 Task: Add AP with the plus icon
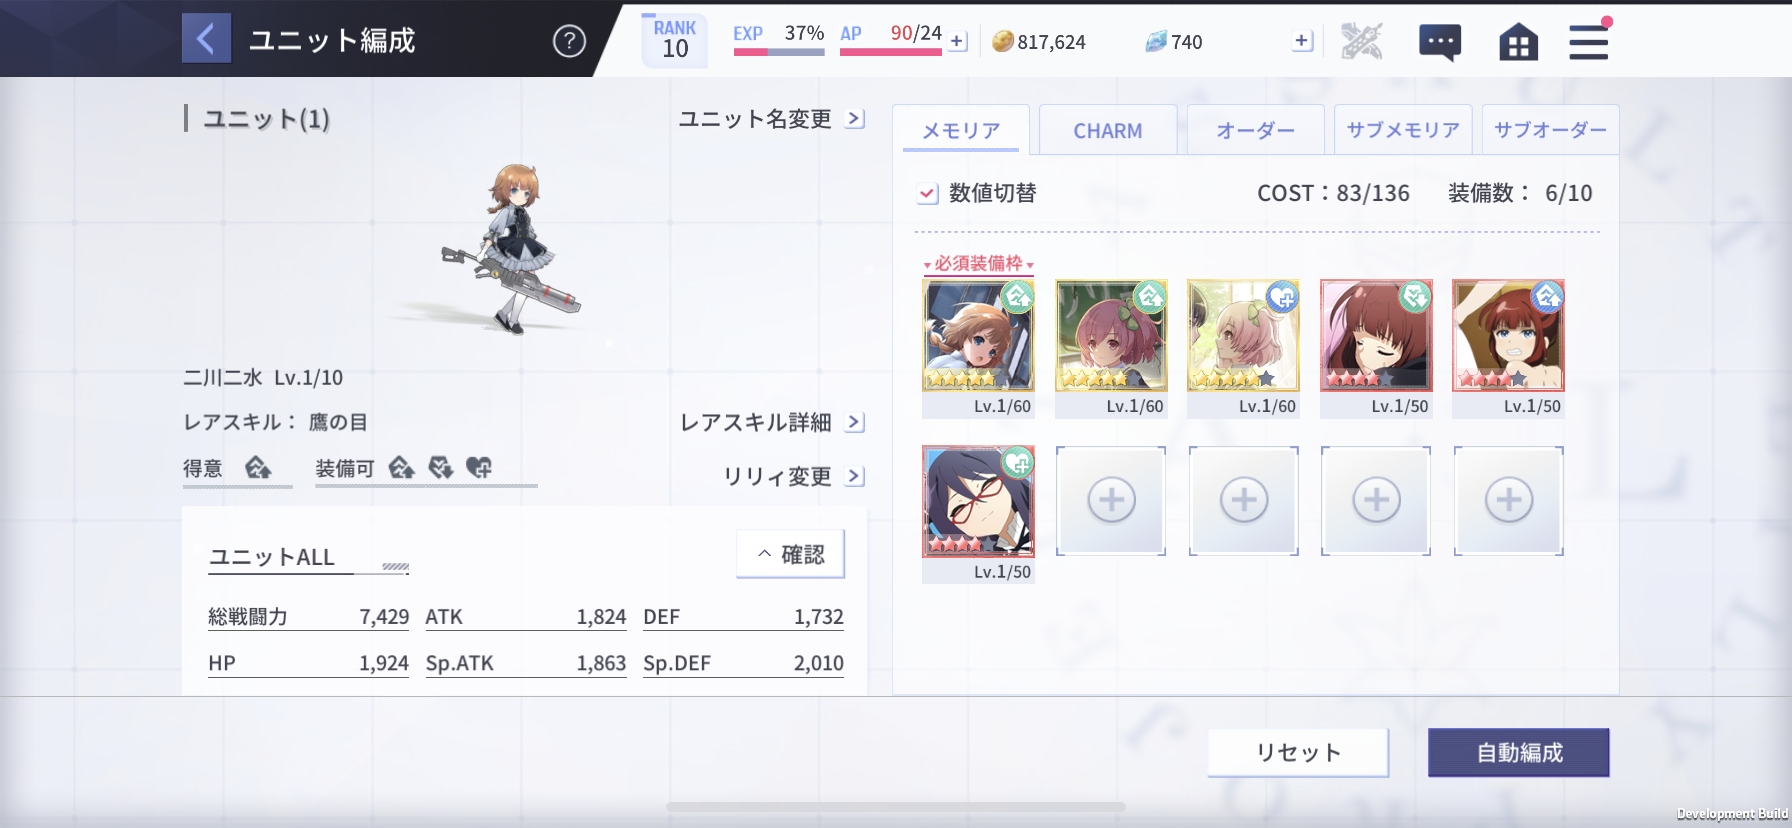click(x=957, y=42)
